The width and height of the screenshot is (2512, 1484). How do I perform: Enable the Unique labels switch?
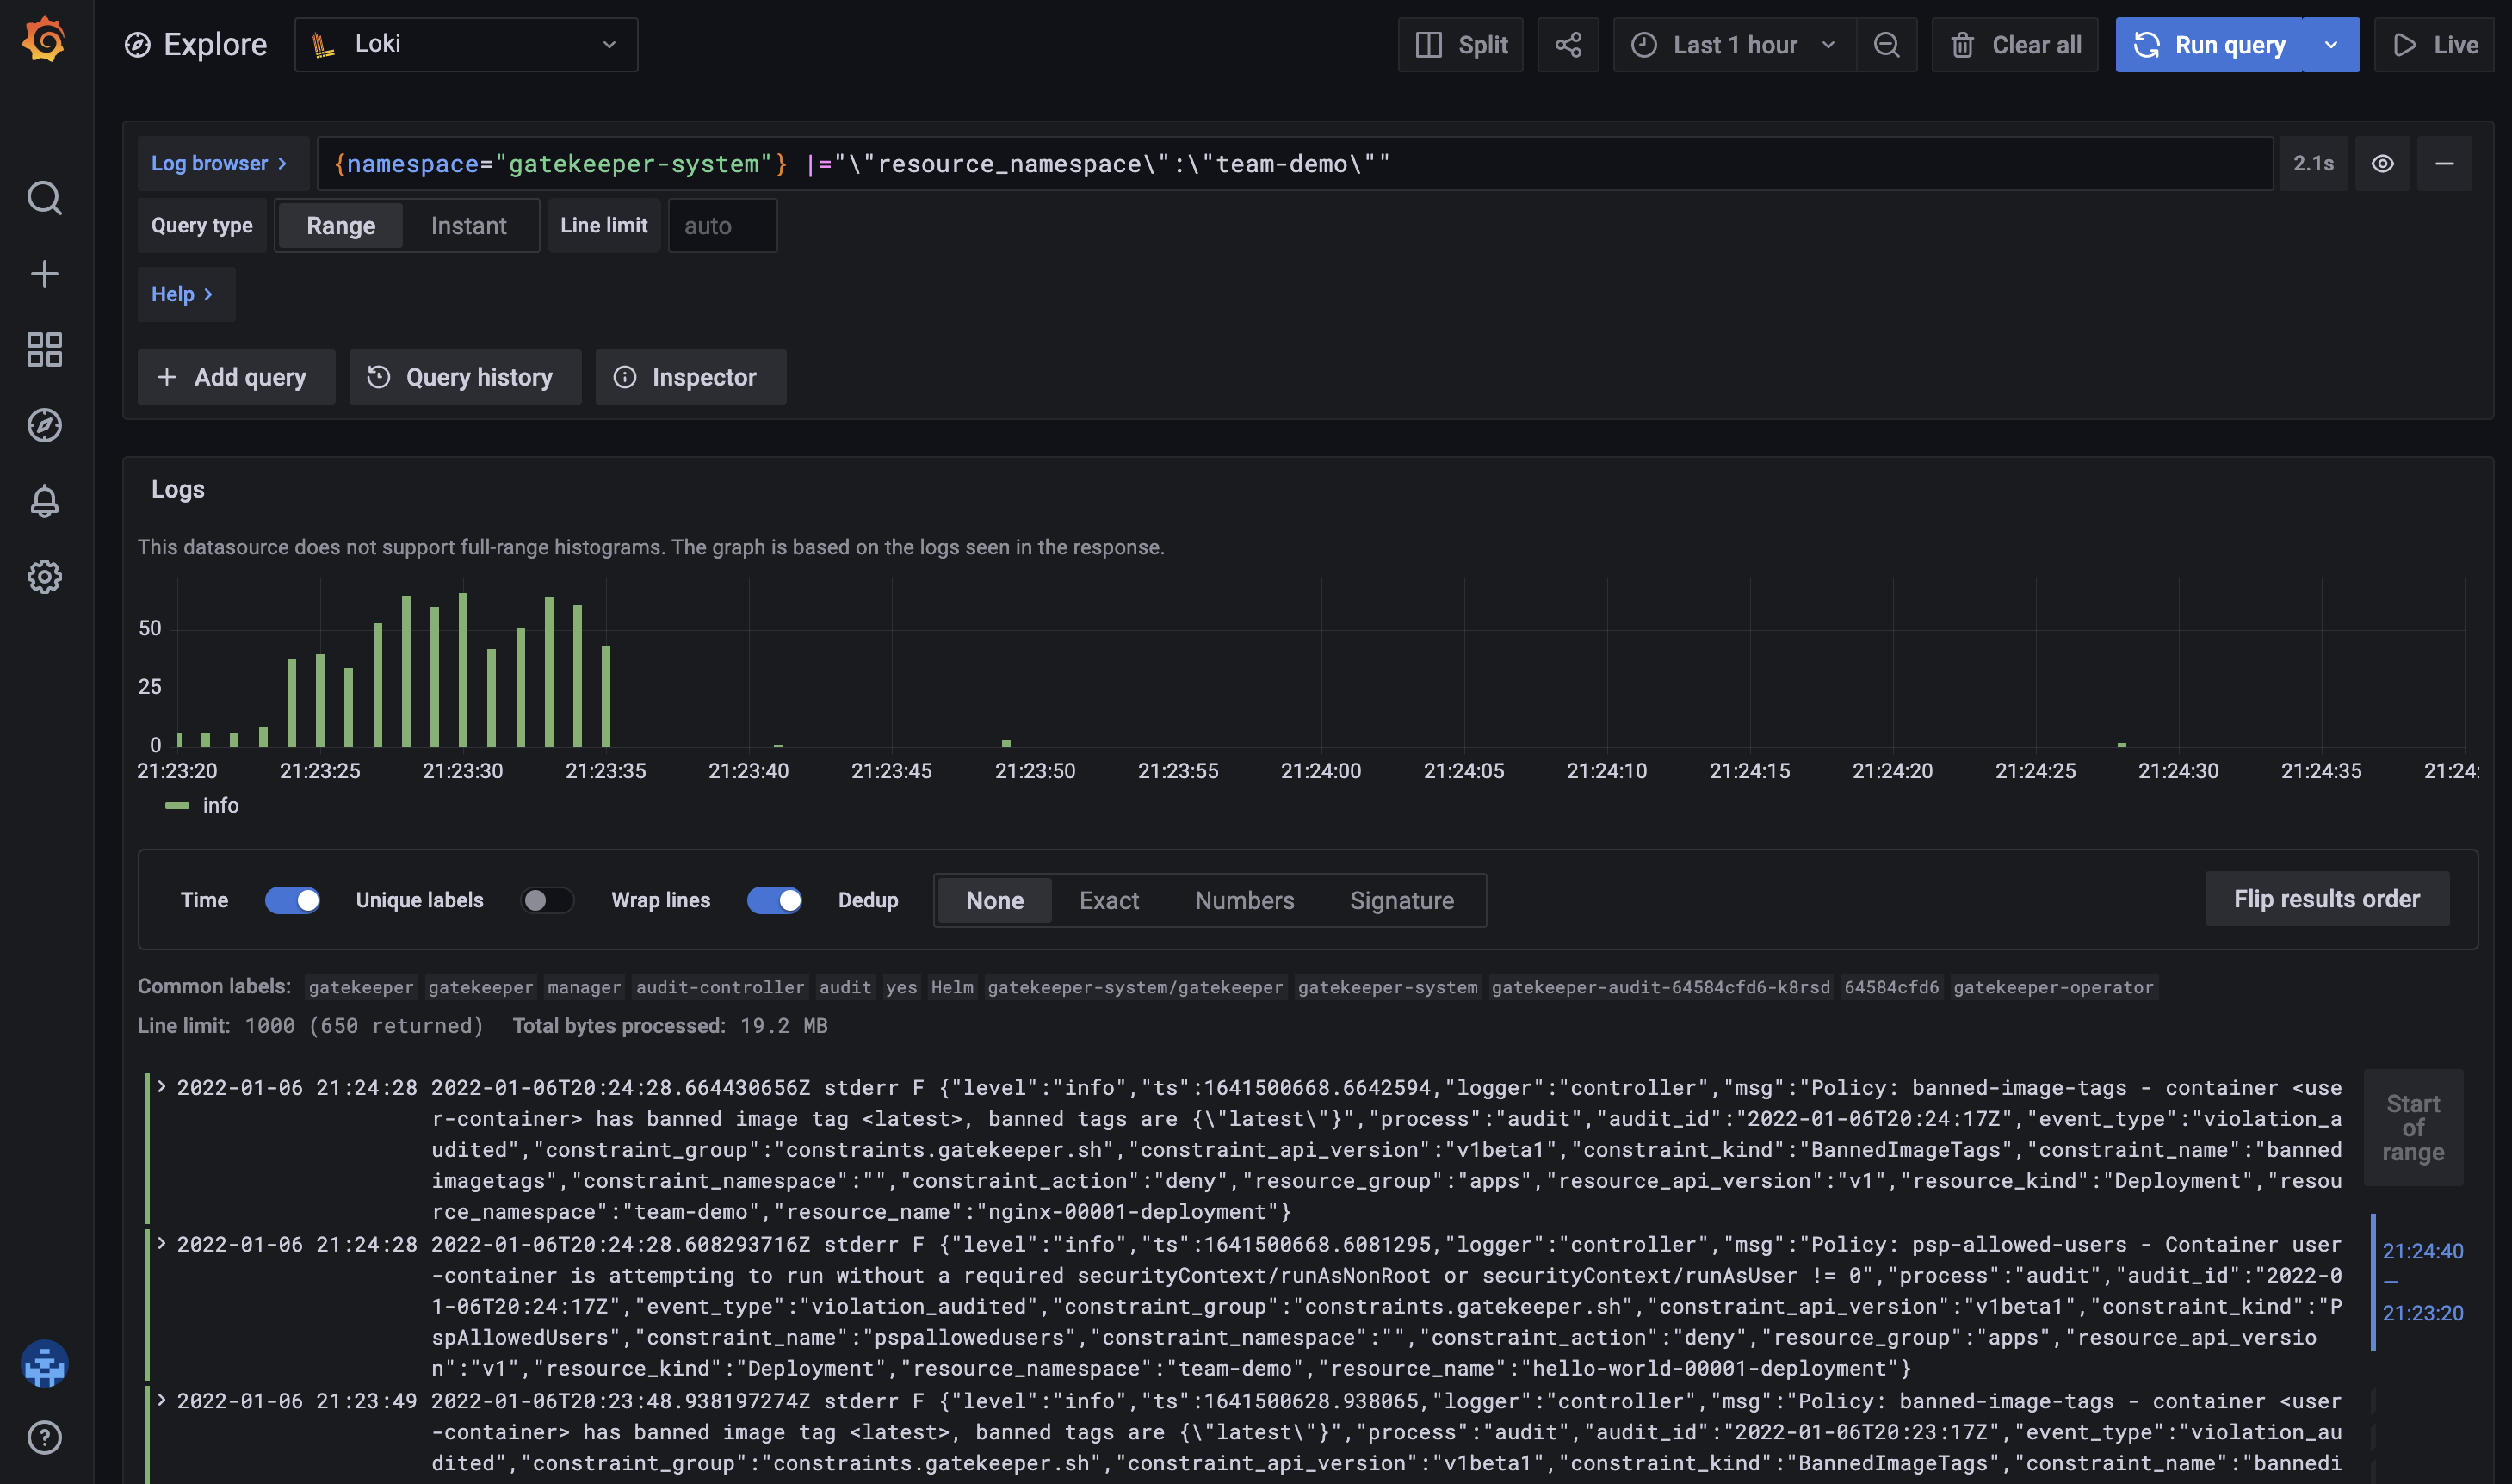tap(546, 900)
